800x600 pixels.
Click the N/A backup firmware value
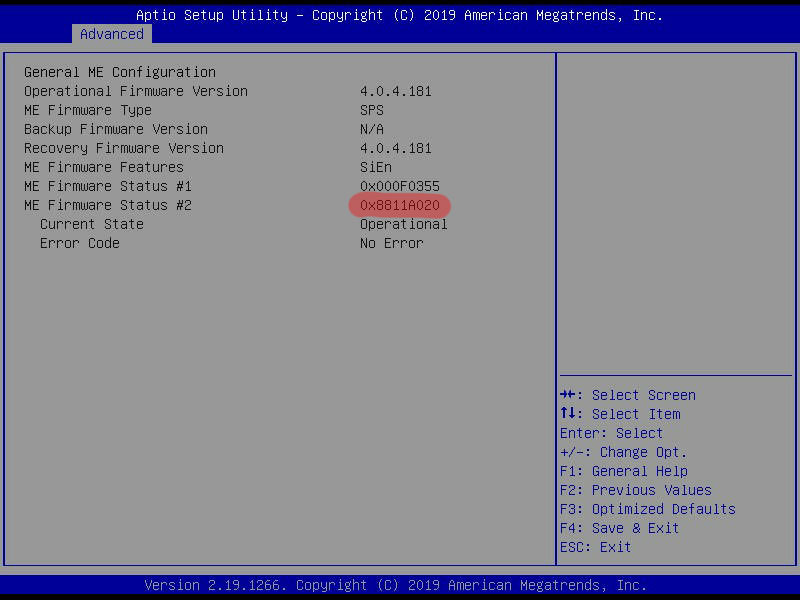[x=372, y=129]
